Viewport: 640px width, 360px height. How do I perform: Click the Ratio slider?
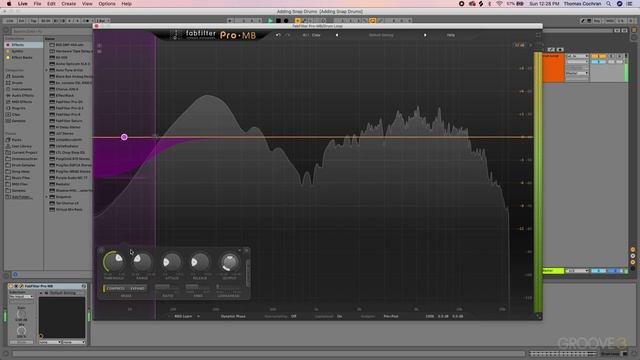[x=167, y=287]
